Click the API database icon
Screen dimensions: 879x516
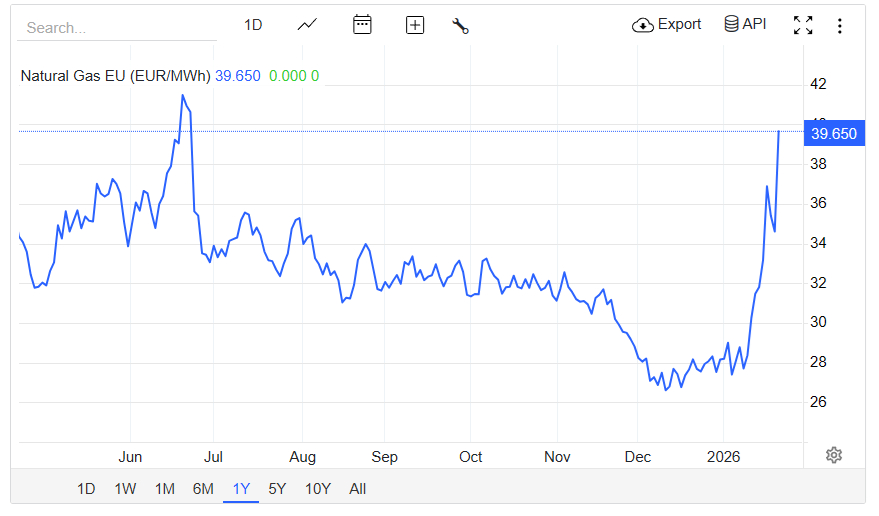(x=732, y=24)
